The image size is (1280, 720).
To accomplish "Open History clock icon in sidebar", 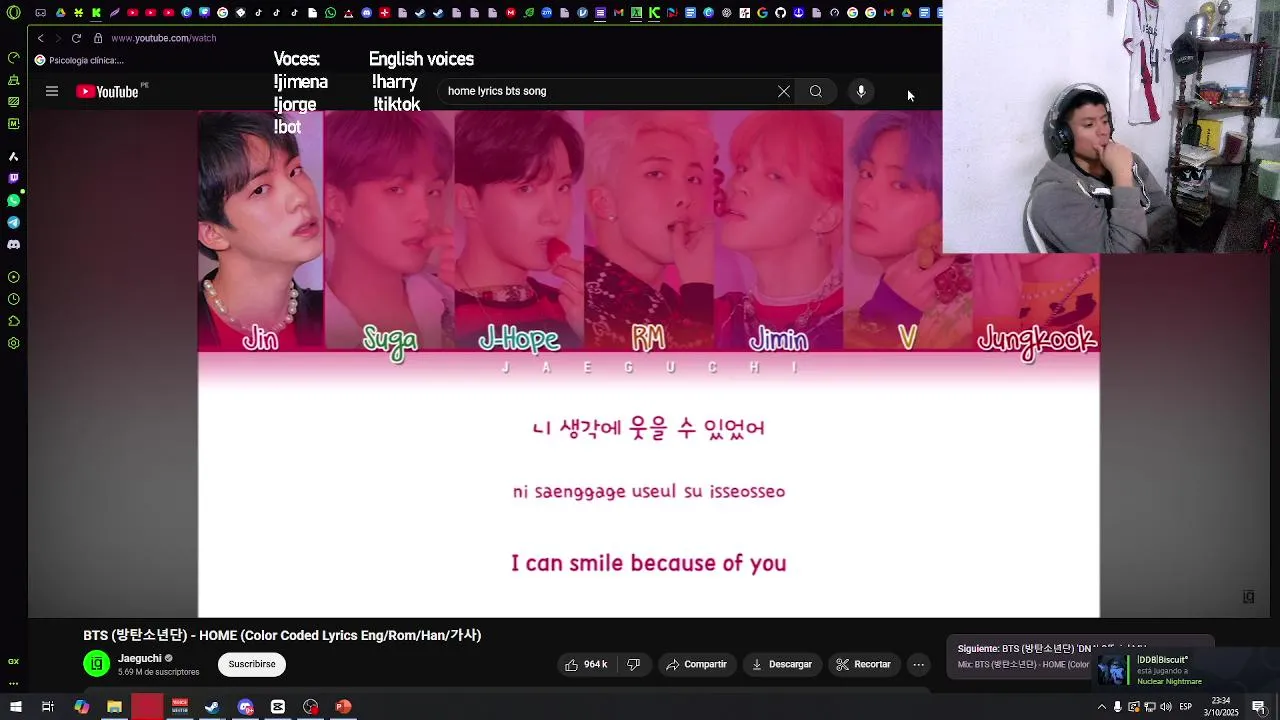I will [x=14, y=299].
